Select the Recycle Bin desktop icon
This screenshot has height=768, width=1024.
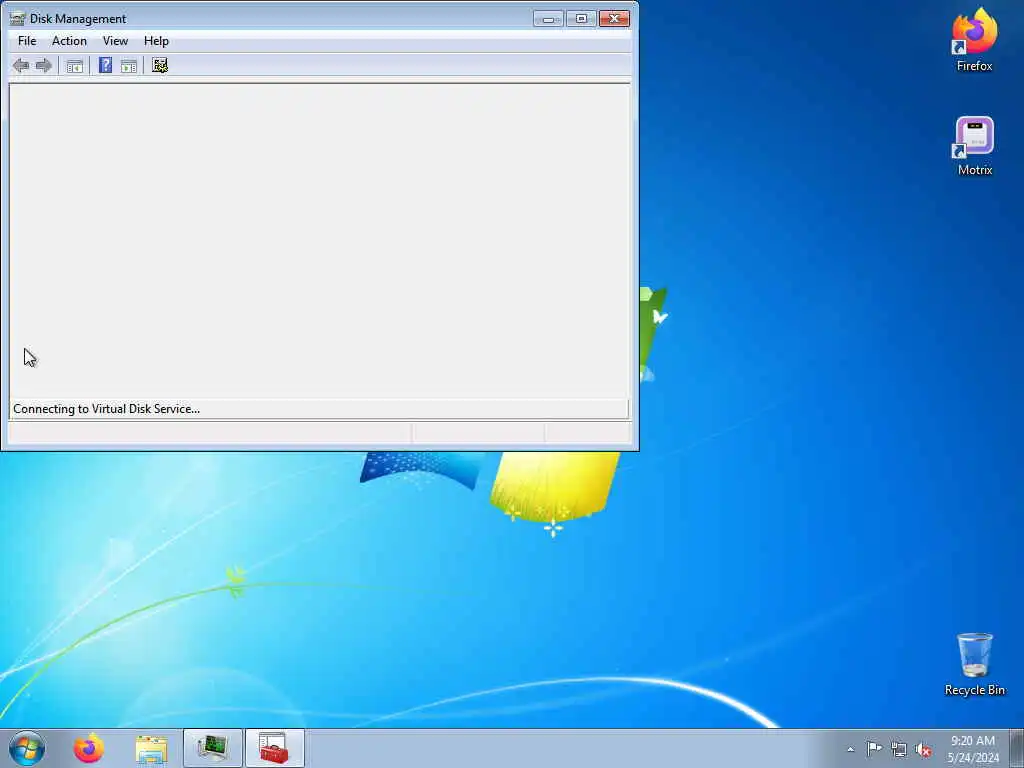pyautogui.click(x=974, y=664)
